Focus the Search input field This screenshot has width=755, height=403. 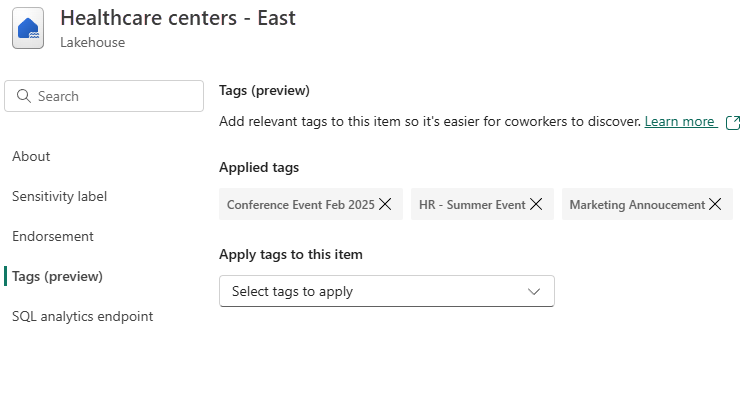[115, 96]
